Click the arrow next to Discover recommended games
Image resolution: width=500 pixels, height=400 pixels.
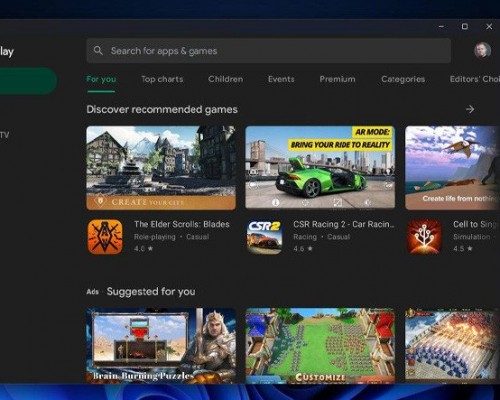point(470,109)
